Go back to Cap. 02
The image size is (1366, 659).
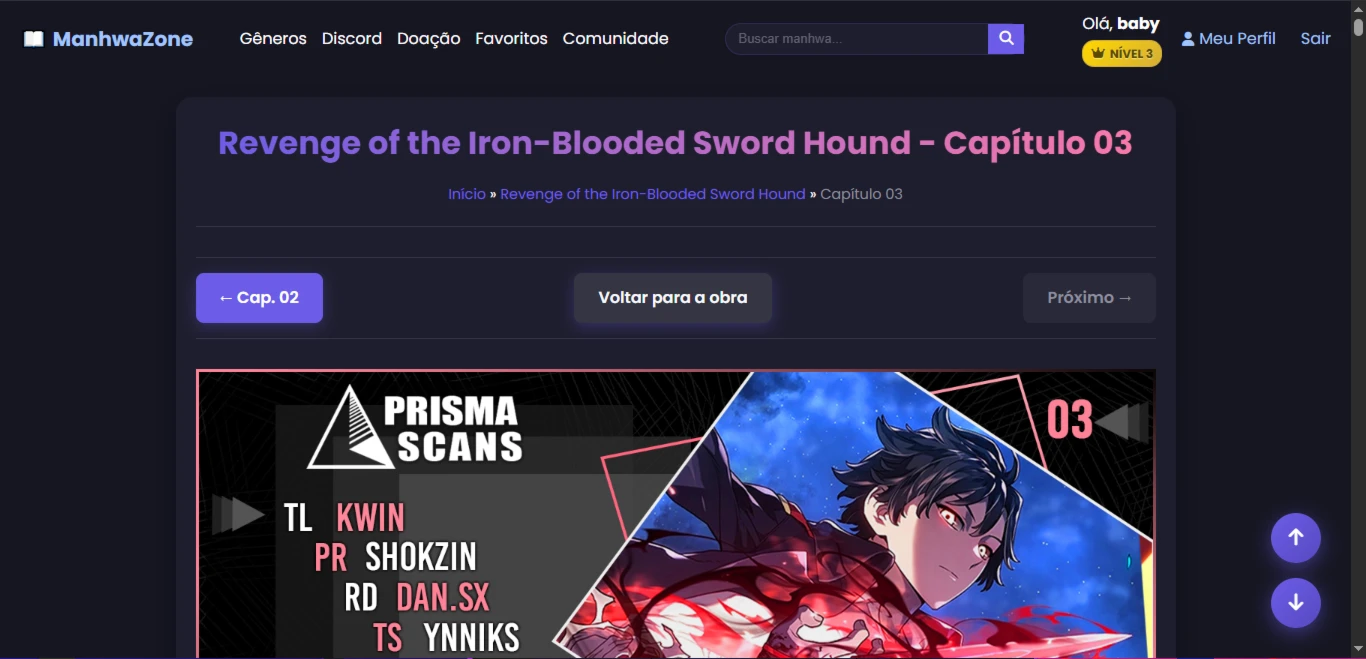point(259,298)
